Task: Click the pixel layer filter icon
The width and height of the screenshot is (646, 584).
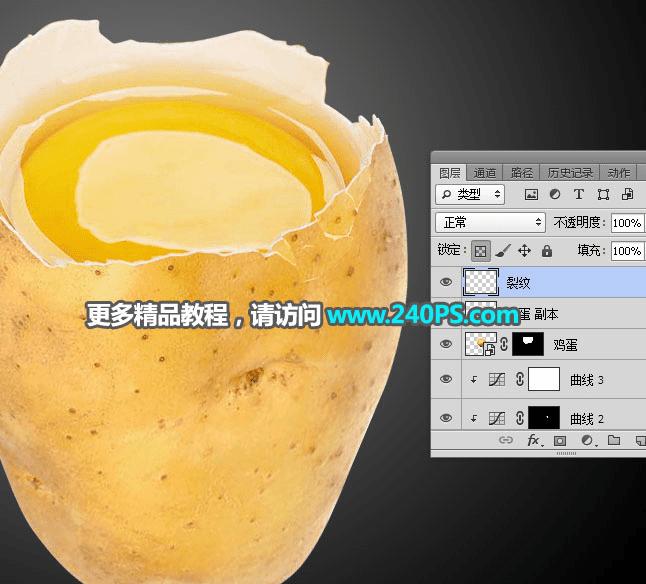Action: pyautogui.click(x=531, y=194)
